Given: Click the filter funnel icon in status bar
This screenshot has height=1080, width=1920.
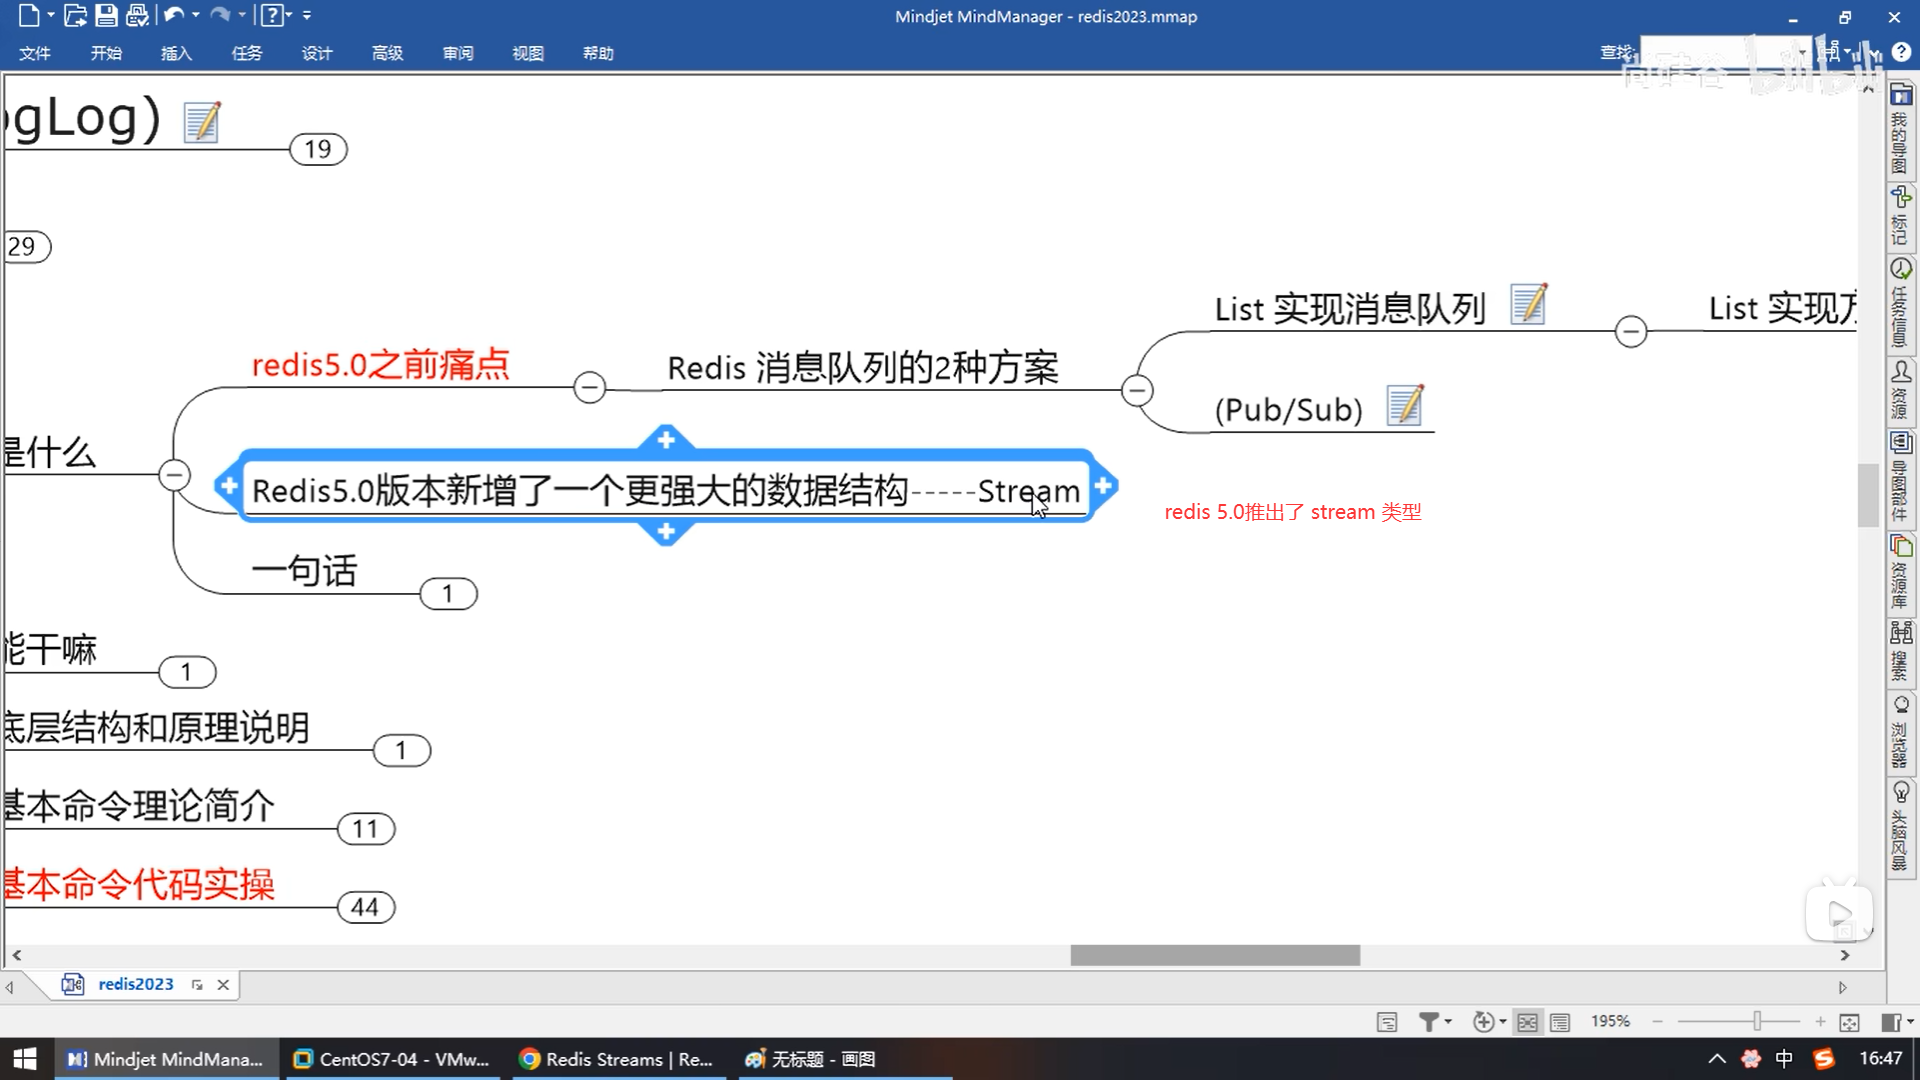Looking at the screenshot, I should pyautogui.click(x=1429, y=1021).
